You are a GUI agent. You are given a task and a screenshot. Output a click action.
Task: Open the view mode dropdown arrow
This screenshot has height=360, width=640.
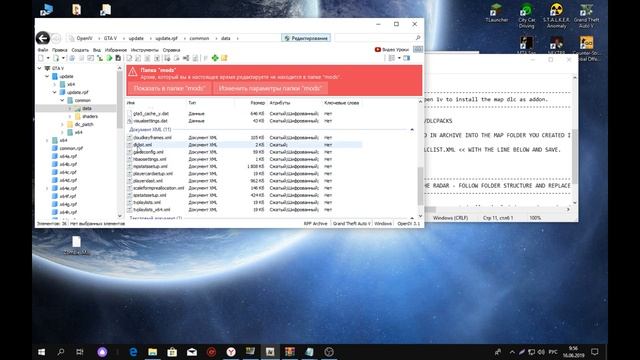(x=399, y=58)
